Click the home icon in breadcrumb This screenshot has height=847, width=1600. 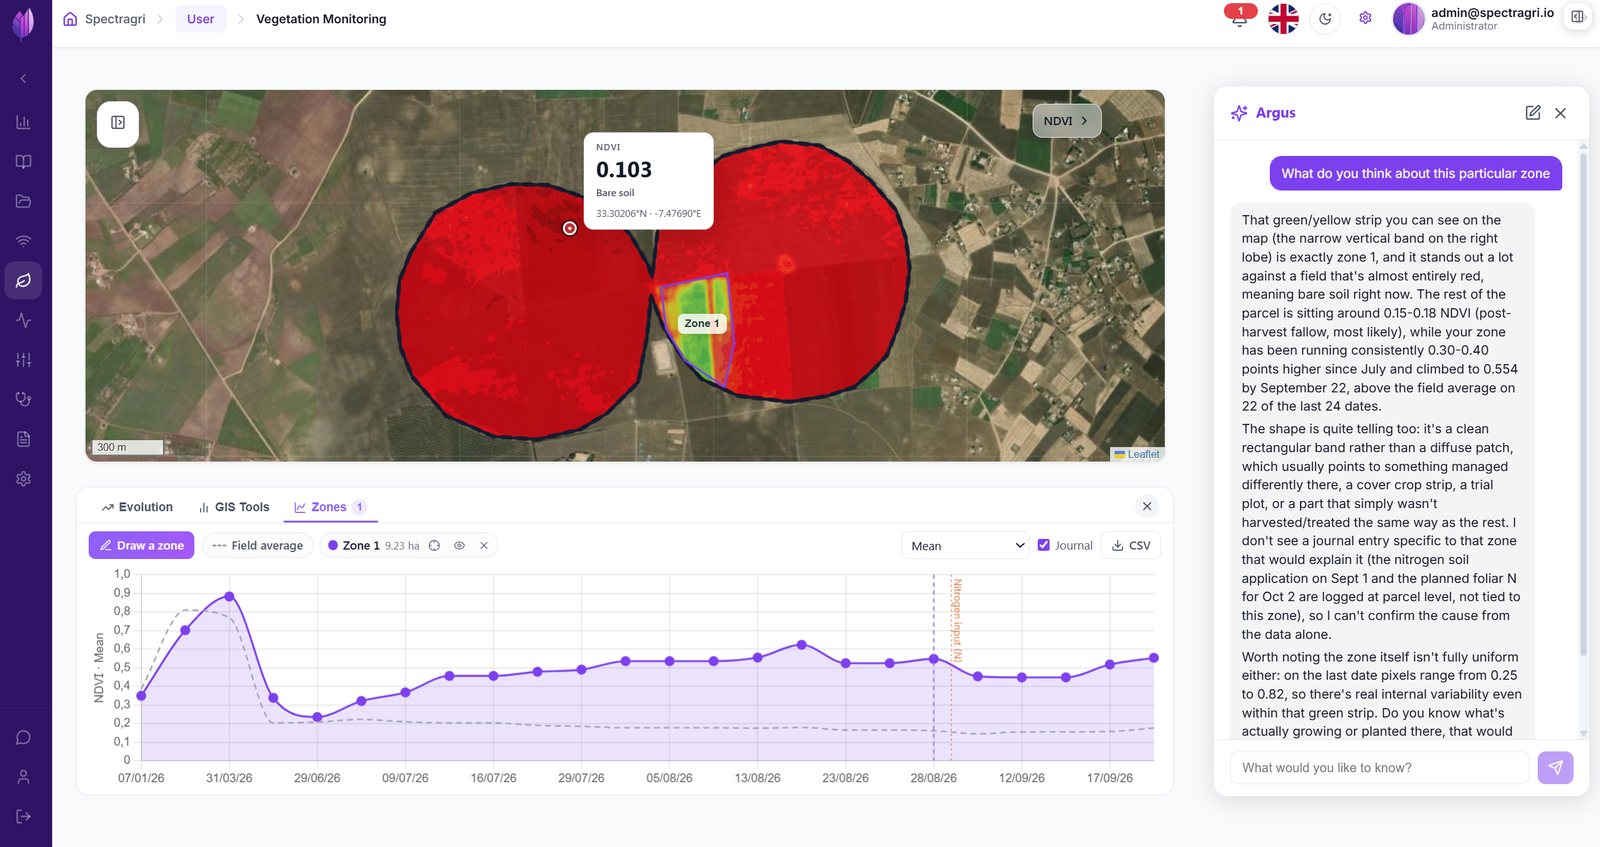click(x=70, y=19)
